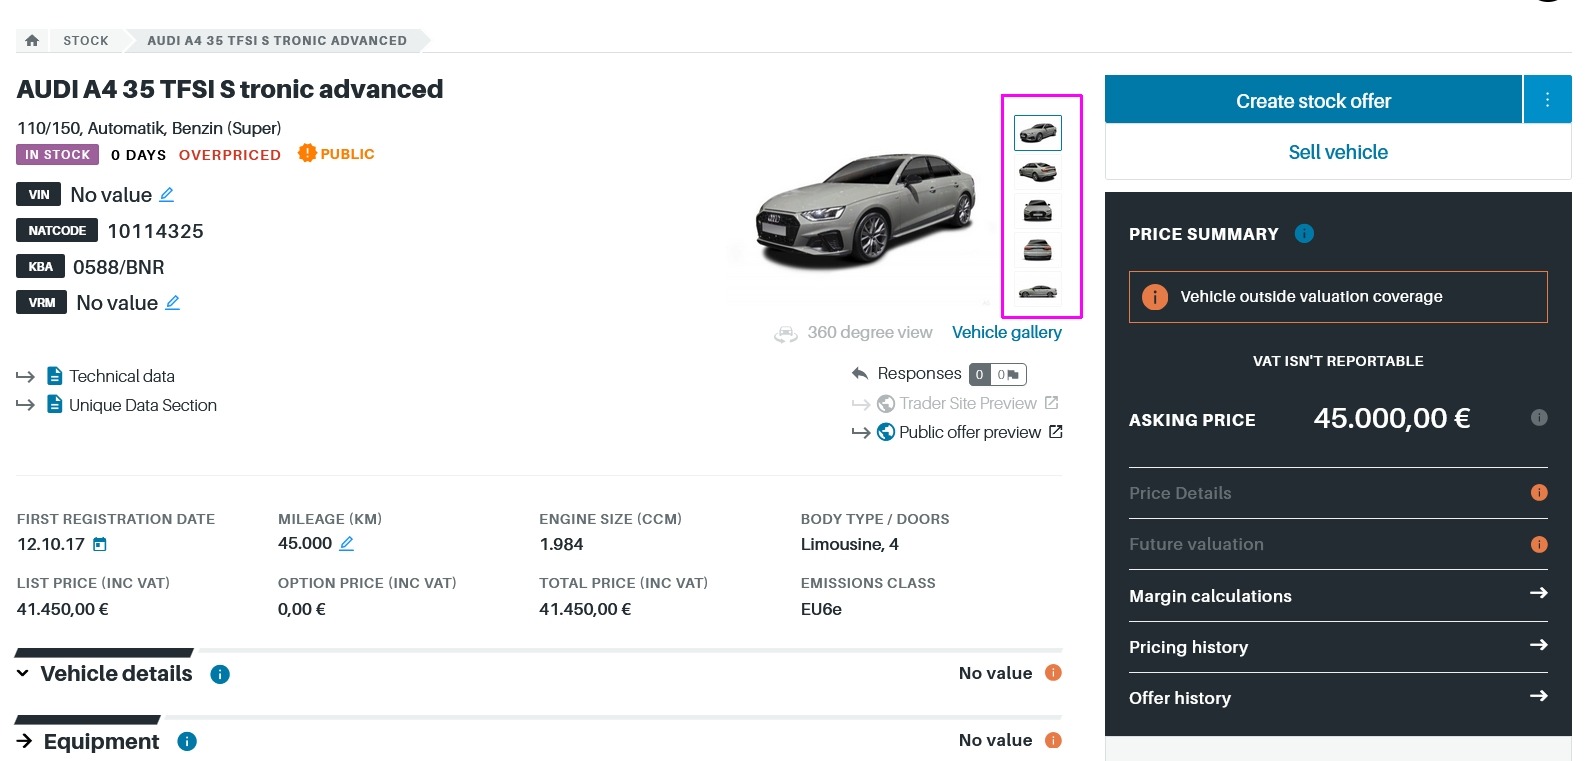Click the Sell vehicle button
Viewport: 1589px width, 761px height.
click(x=1337, y=152)
